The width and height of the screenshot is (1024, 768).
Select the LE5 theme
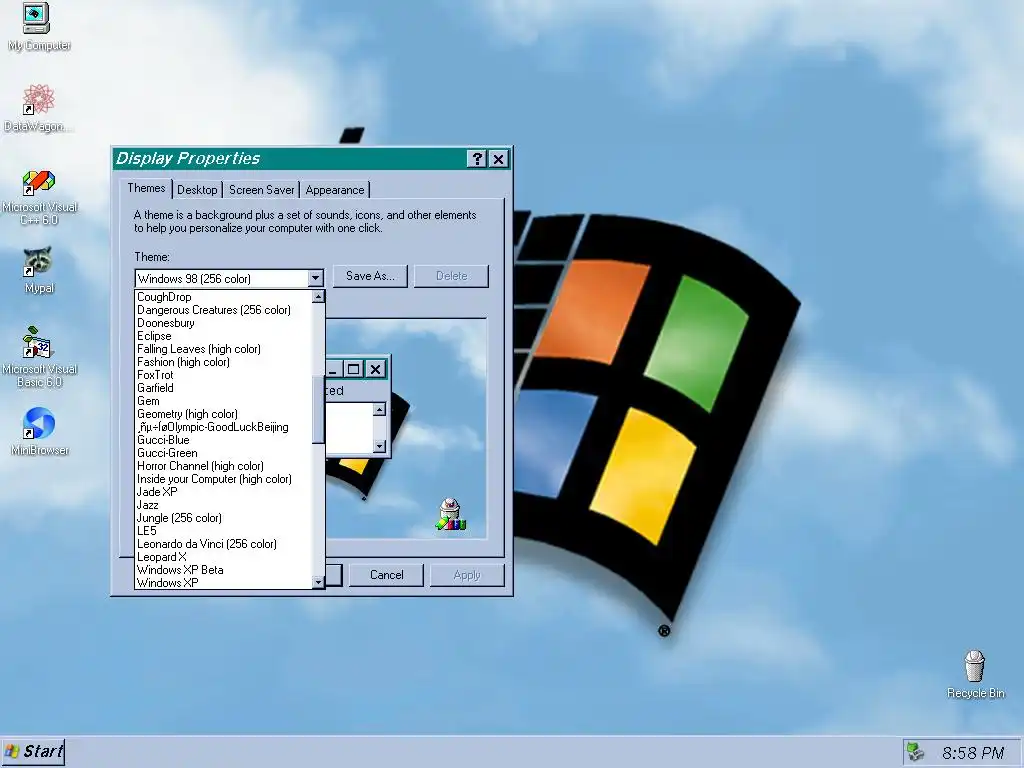point(223,531)
